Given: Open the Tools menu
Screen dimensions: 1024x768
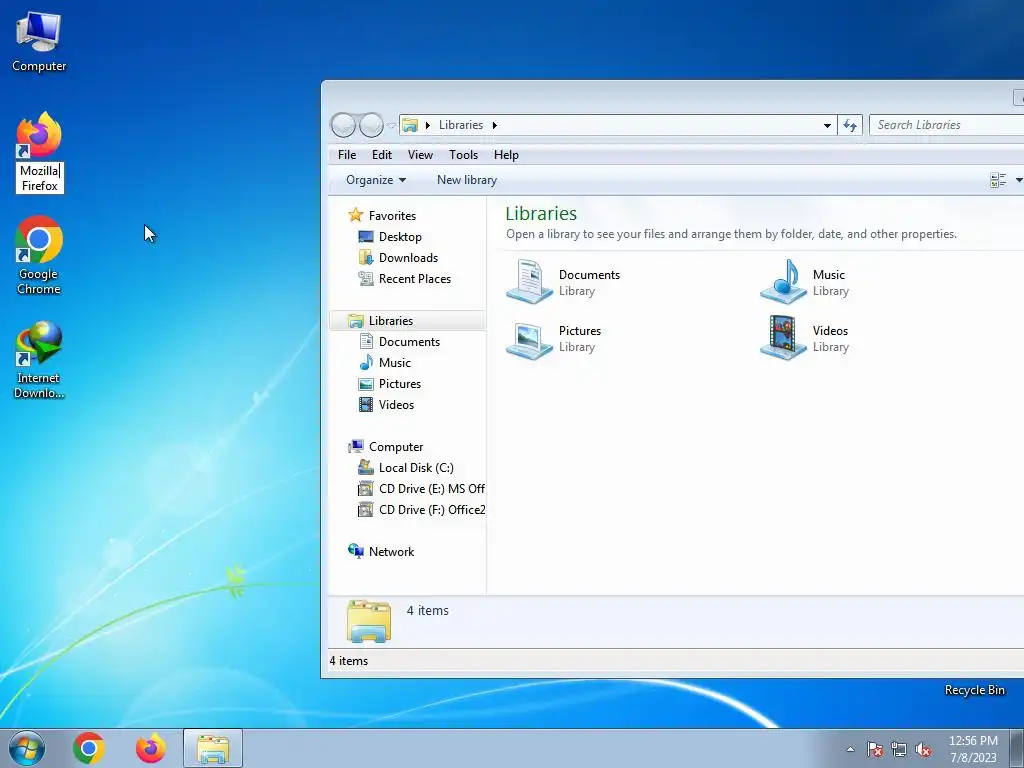Looking at the screenshot, I should click(x=463, y=155).
